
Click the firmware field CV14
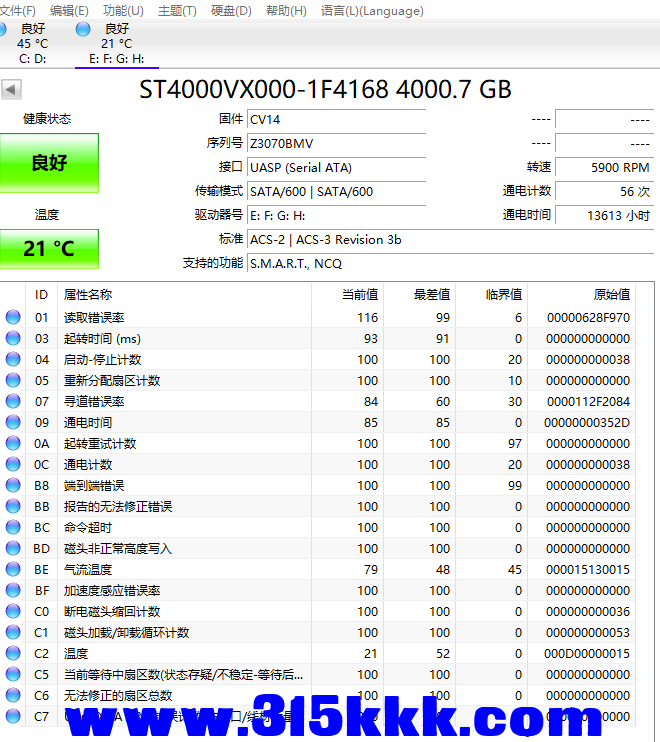tap(336, 119)
